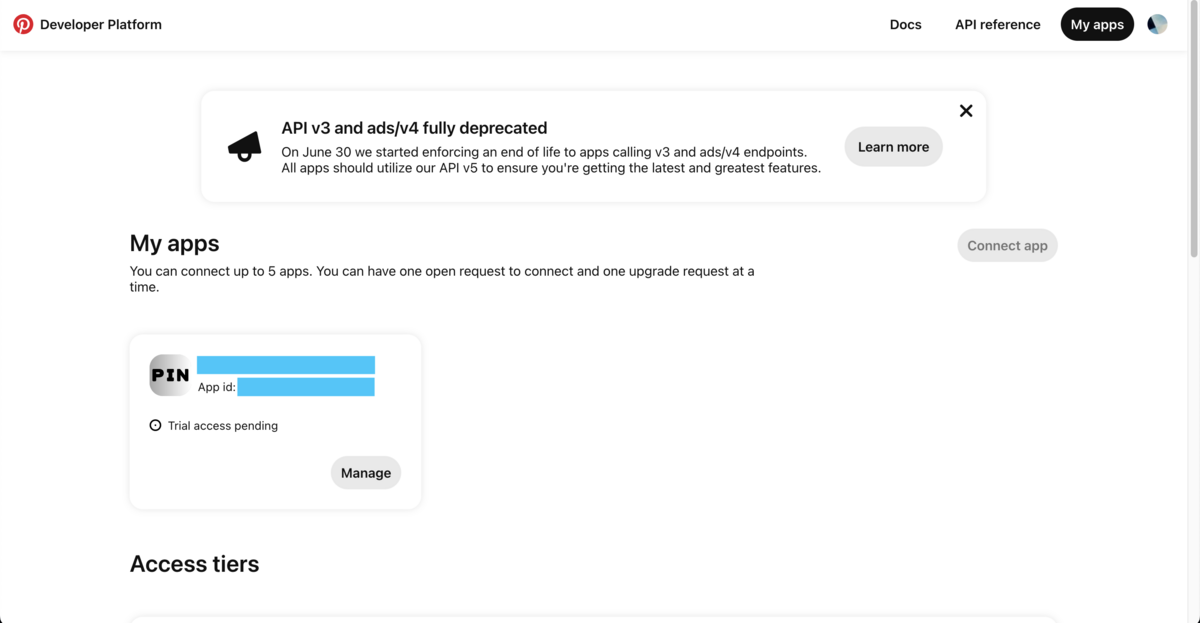
Task: Click the page vertical scrollbar
Action: [1193, 130]
